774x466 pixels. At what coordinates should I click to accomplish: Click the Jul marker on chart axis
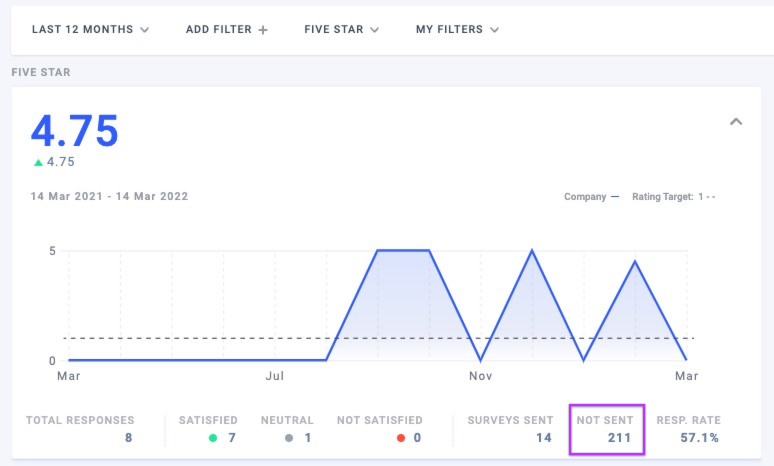coord(276,376)
